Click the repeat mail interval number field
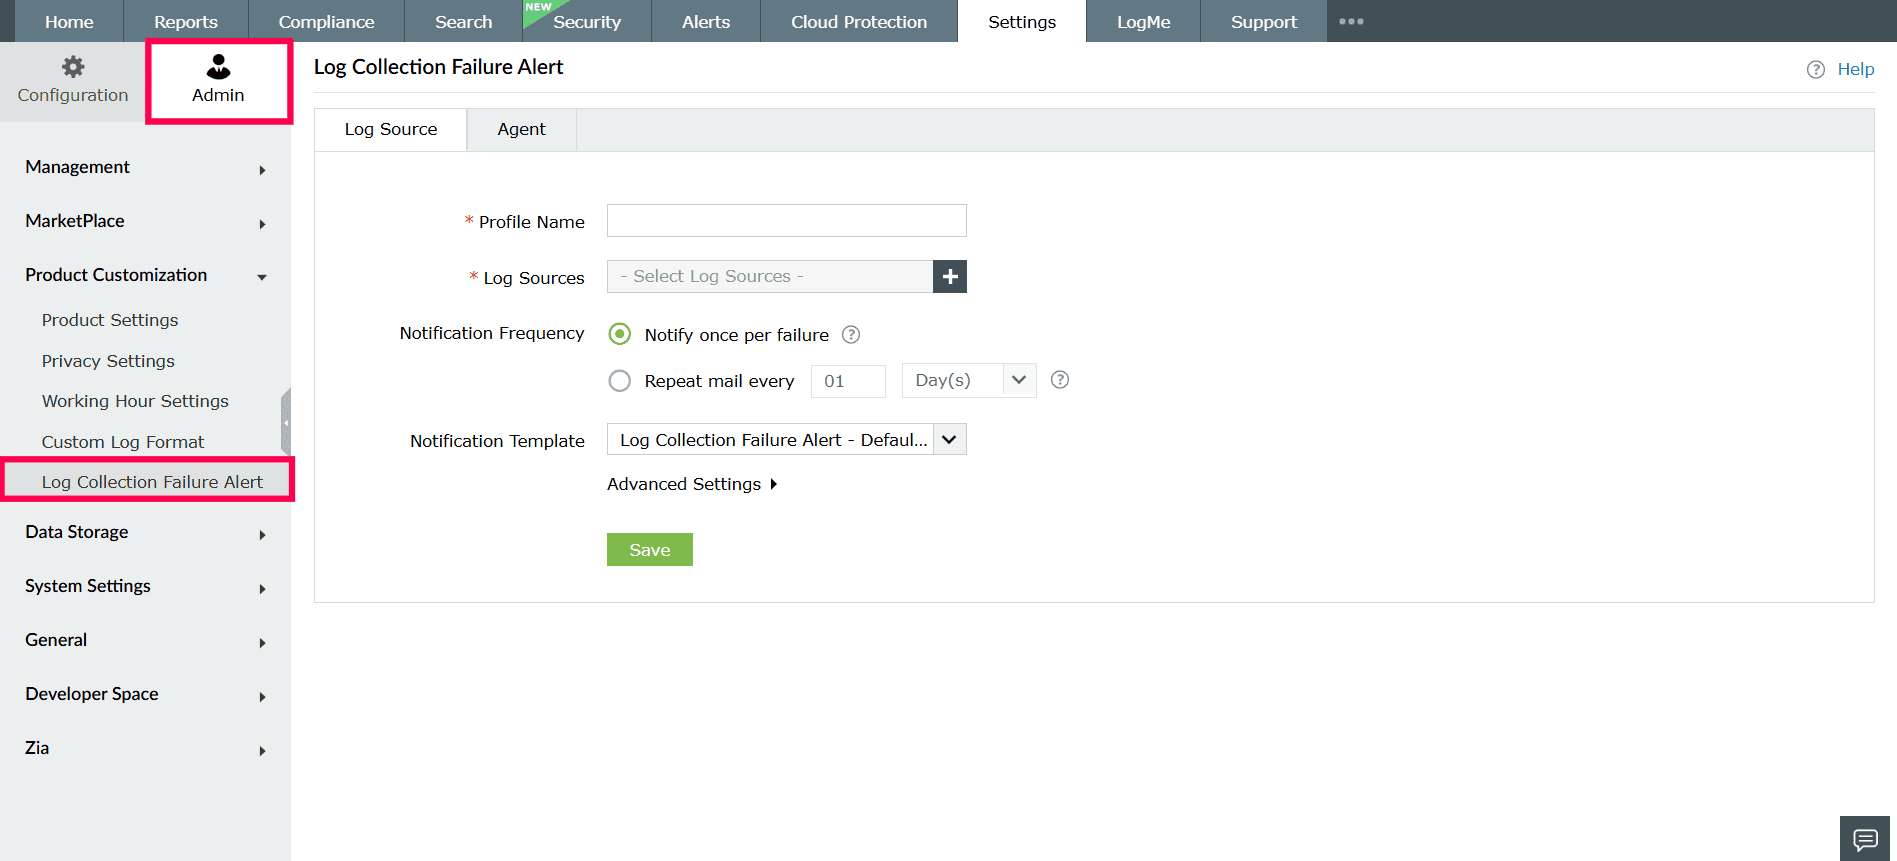The image size is (1897, 861). tap(848, 381)
